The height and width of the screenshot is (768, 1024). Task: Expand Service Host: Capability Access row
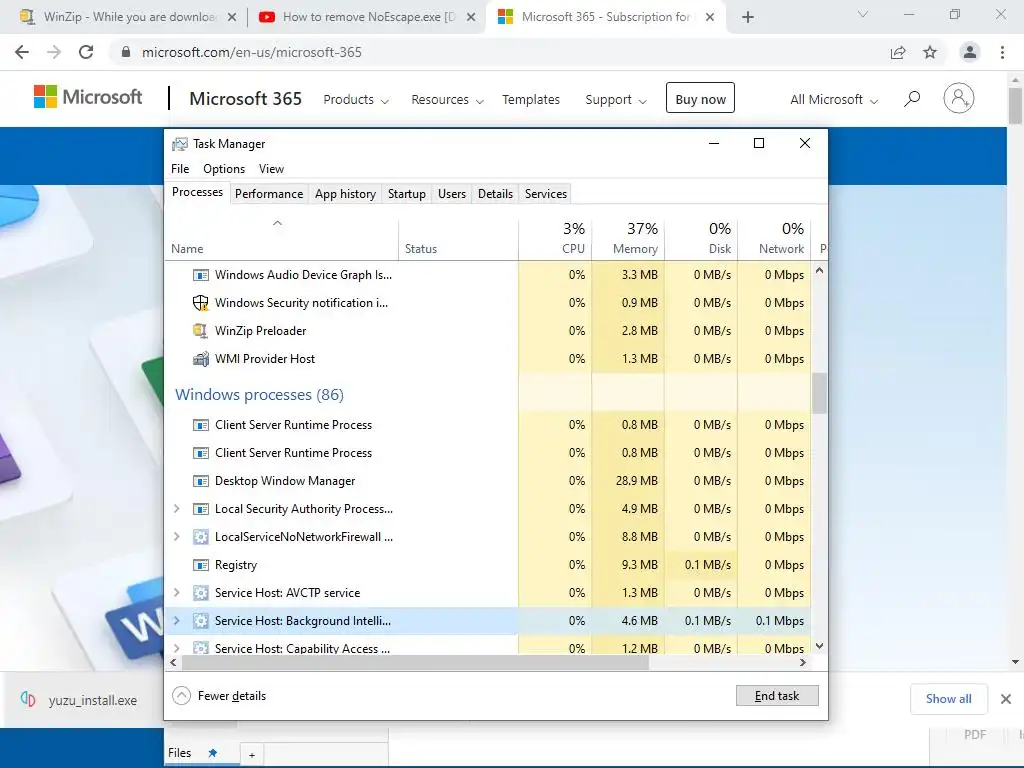tap(176, 648)
